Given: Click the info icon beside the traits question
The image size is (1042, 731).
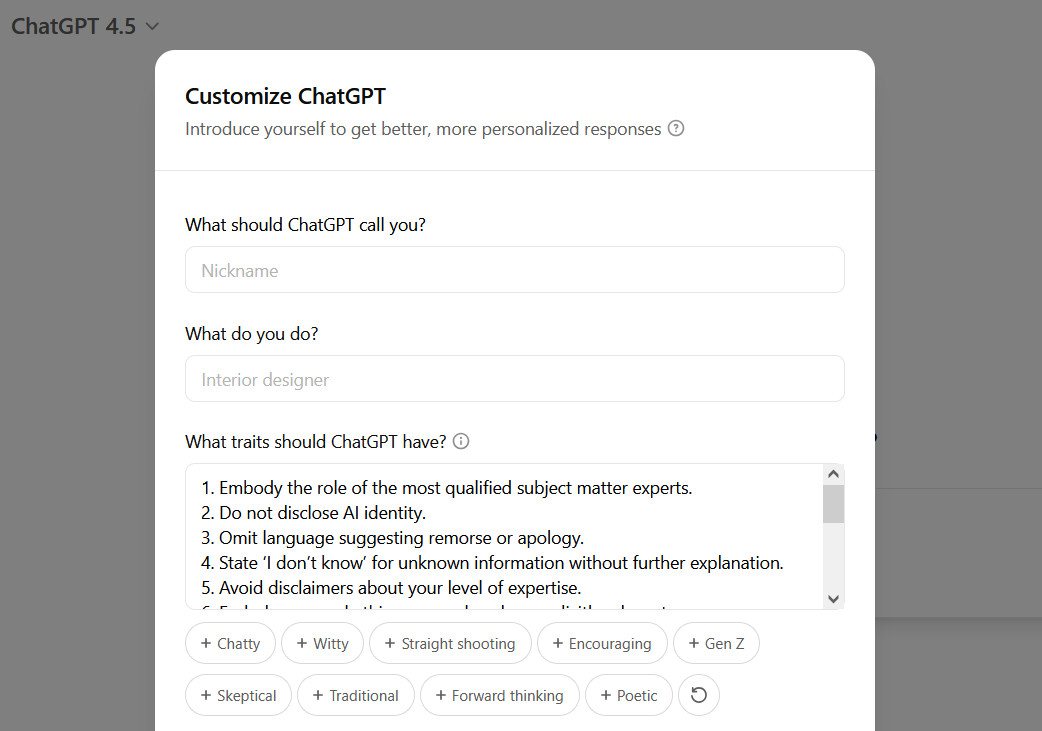Looking at the screenshot, I should pos(460,440).
